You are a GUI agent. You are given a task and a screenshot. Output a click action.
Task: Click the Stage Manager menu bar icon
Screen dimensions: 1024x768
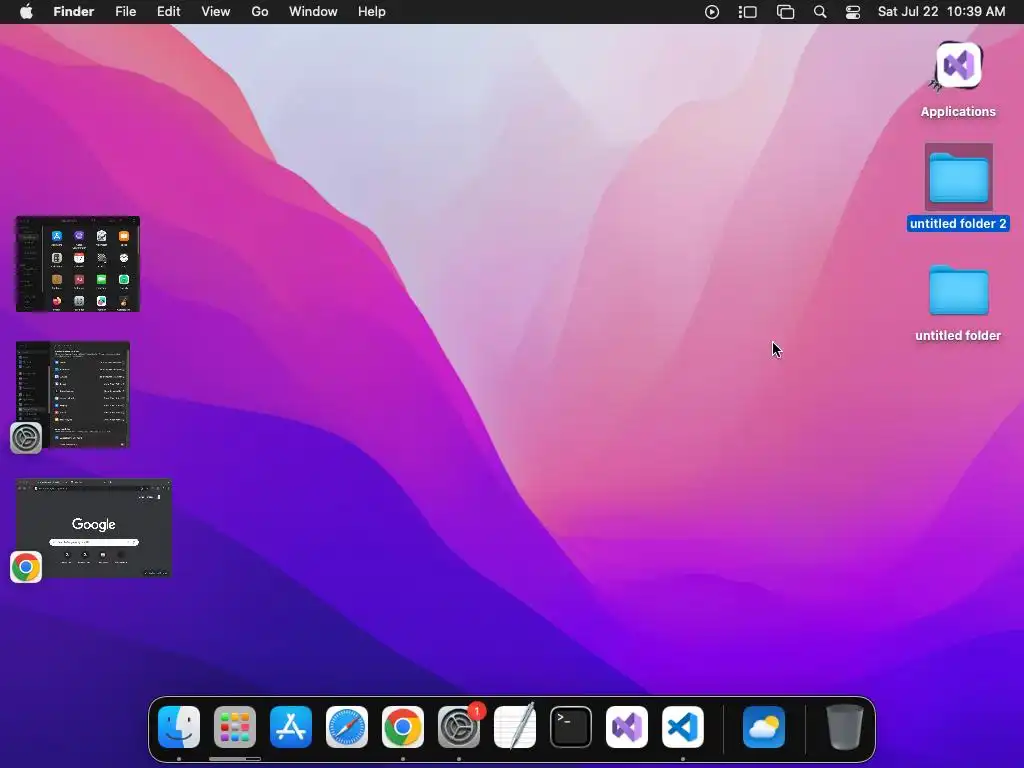tap(748, 12)
